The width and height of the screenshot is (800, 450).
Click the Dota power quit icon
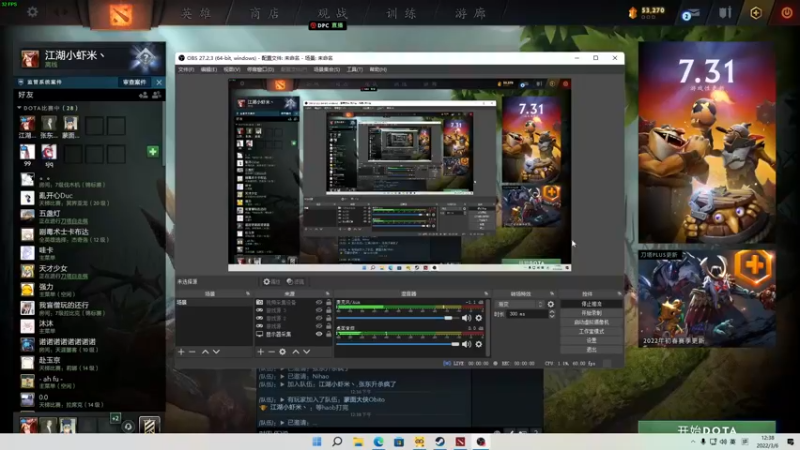click(x=787, y=13)
